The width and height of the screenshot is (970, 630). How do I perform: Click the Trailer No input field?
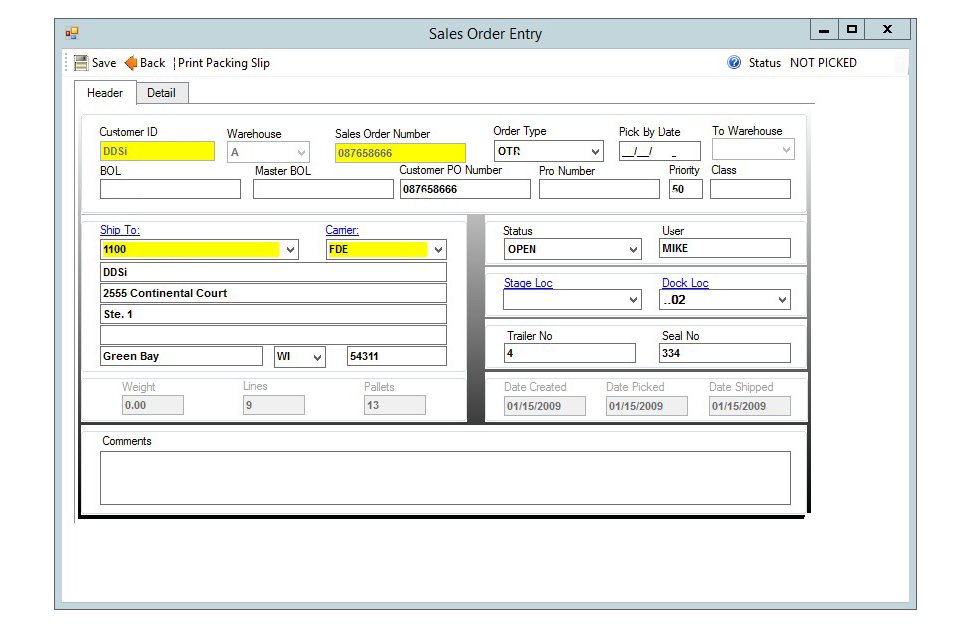(x=569, y=353)
